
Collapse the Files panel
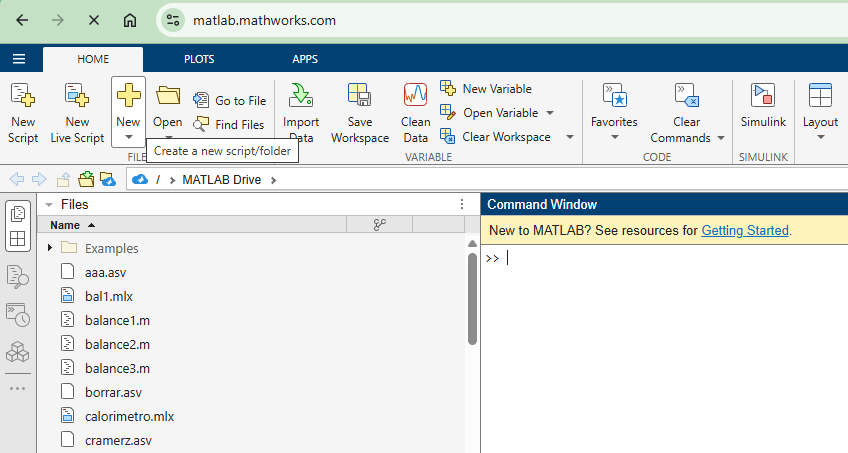tap(49, 204)
